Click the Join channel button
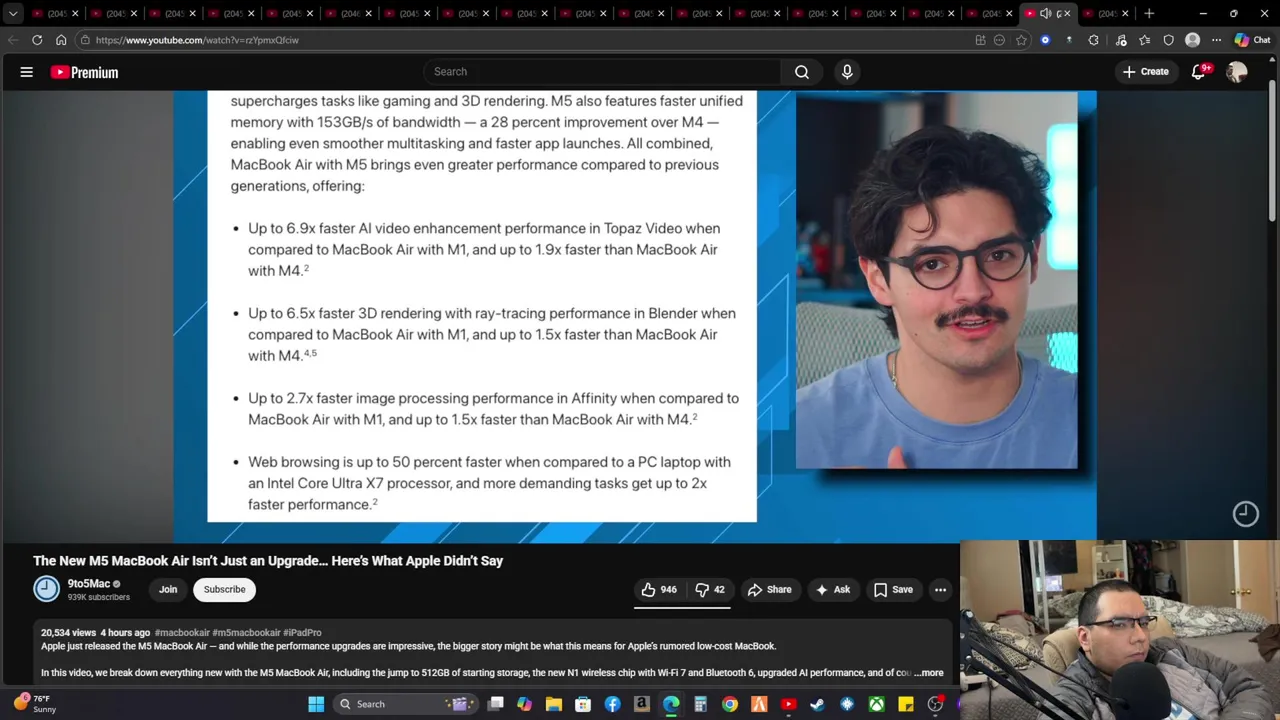Viewport: 1280px width, 720px height. (x=168, y=590)
